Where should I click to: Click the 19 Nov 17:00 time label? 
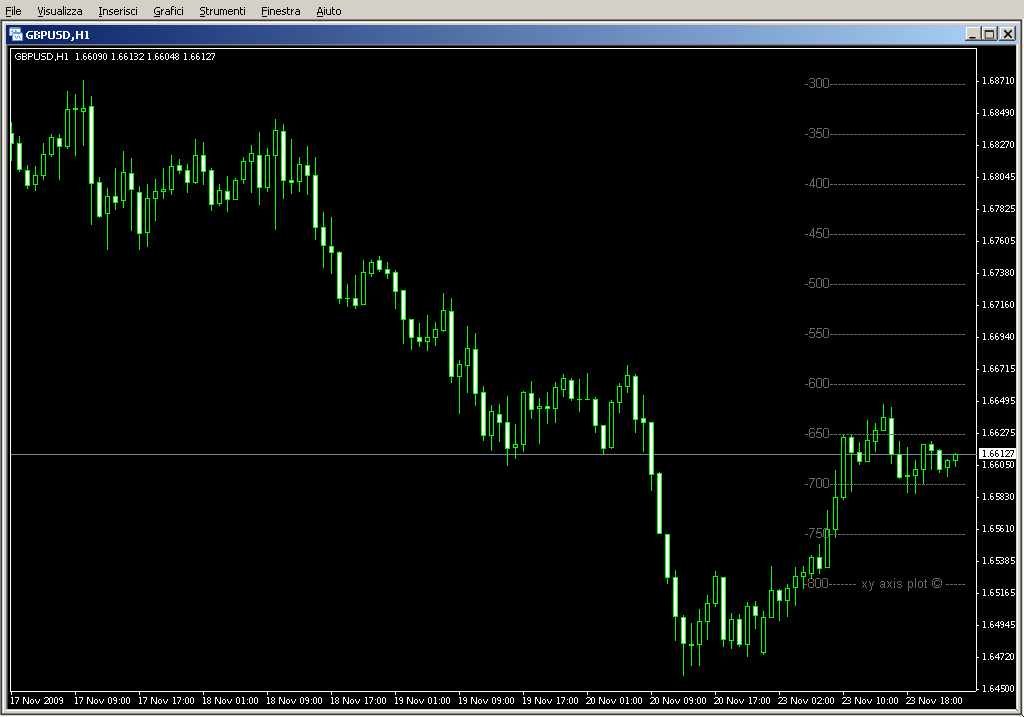(x=550, y=701)
